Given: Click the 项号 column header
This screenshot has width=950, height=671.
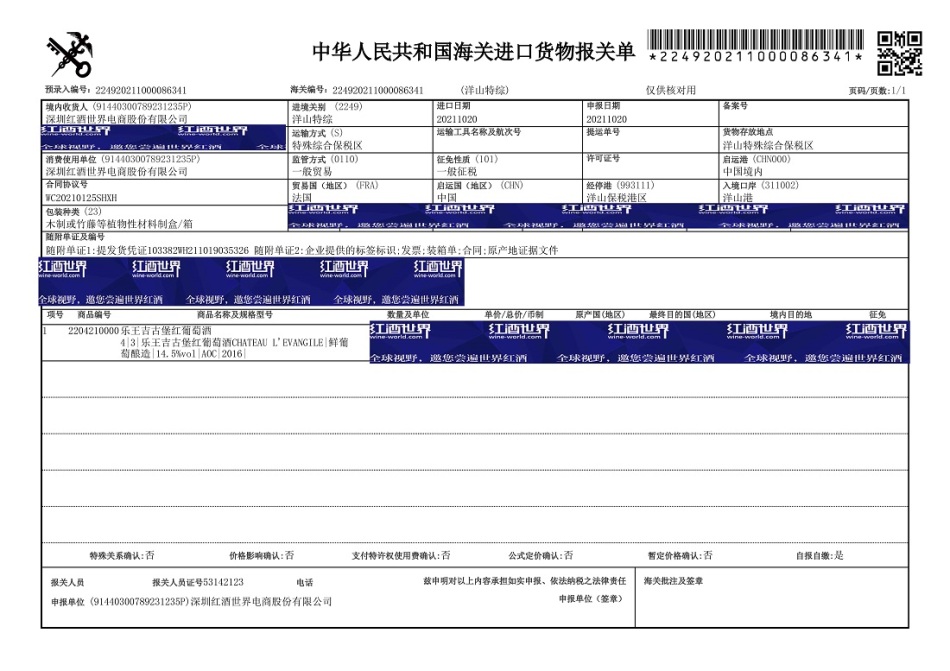Looking at the screenshot, I should (x=55, y=315).
